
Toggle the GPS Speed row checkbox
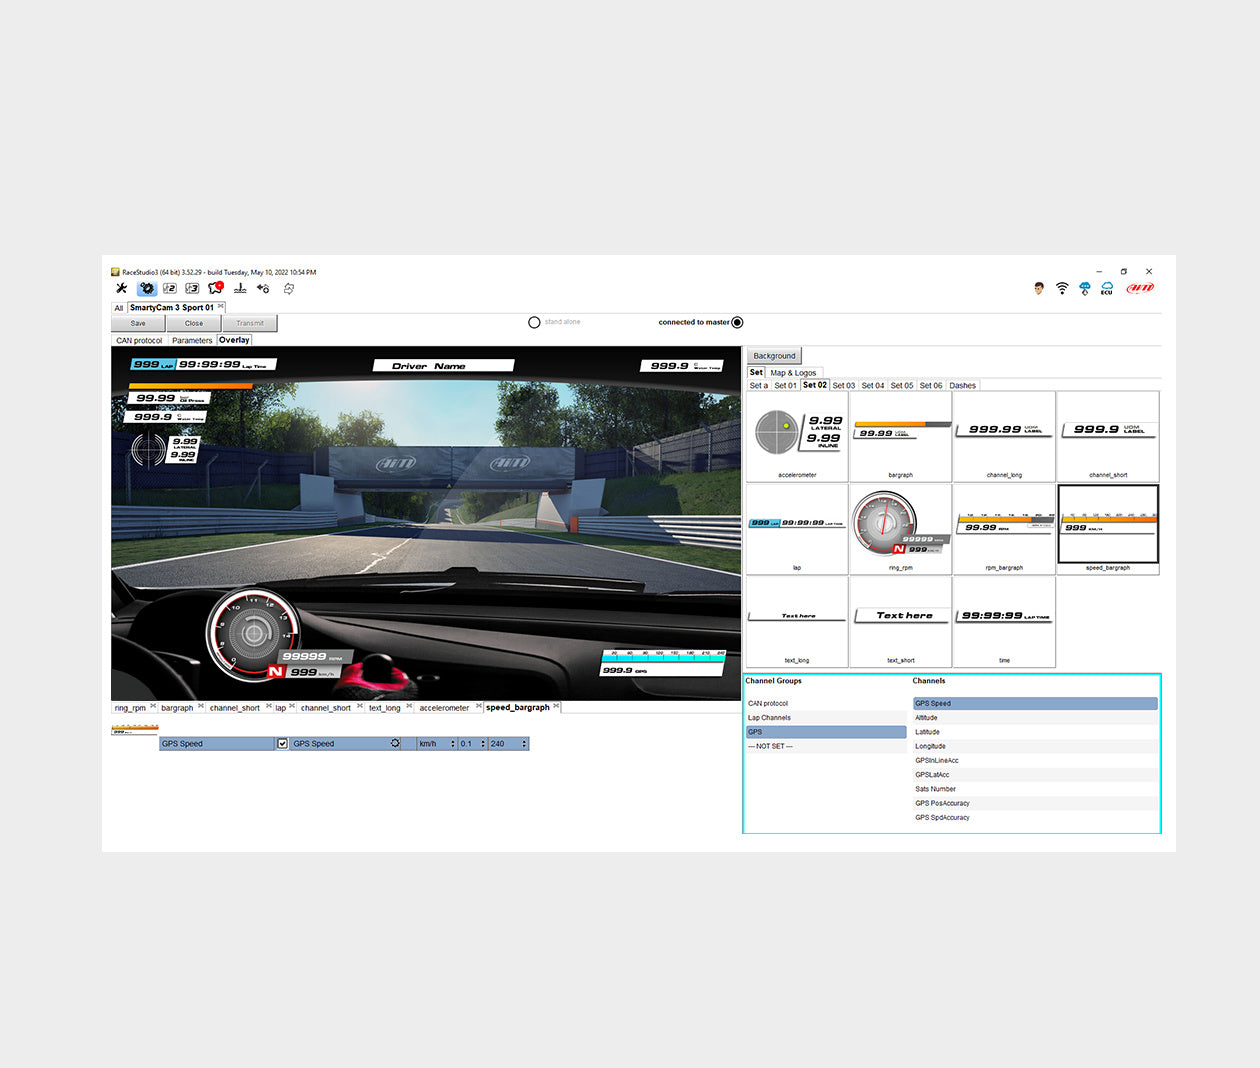coord(282,744)
